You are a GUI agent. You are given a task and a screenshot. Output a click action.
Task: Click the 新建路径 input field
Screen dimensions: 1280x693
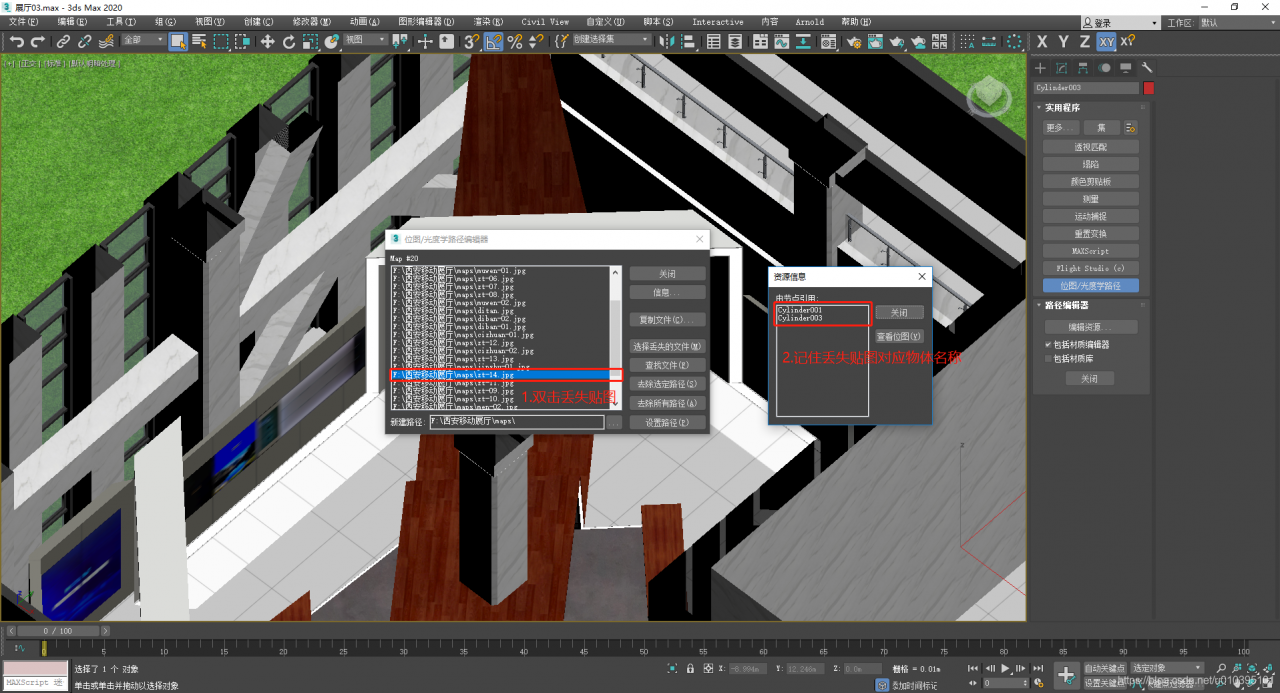tap(516, 422)
